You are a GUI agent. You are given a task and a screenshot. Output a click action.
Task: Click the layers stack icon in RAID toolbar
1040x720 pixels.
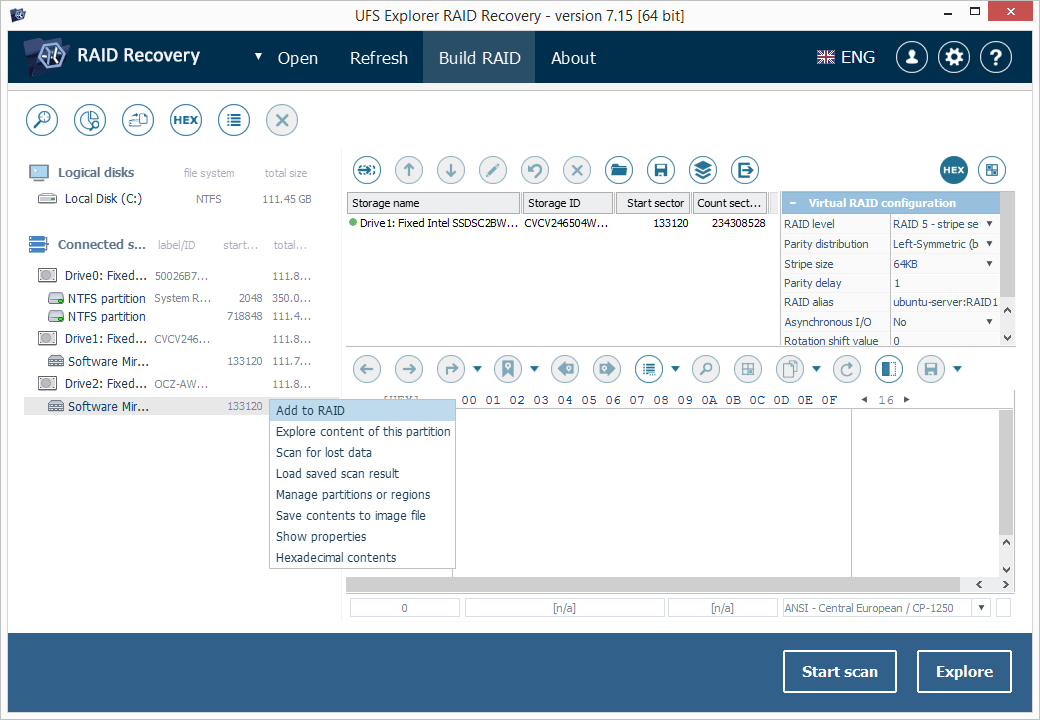point(703,170)
